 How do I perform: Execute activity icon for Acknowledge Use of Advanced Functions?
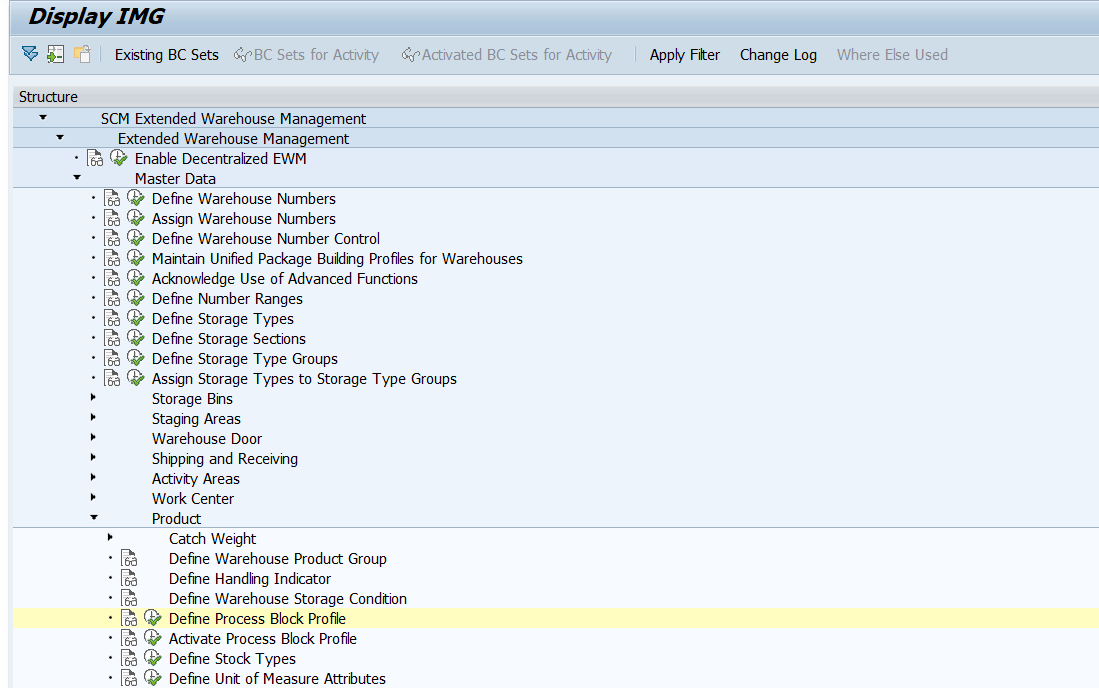[135, 278]
